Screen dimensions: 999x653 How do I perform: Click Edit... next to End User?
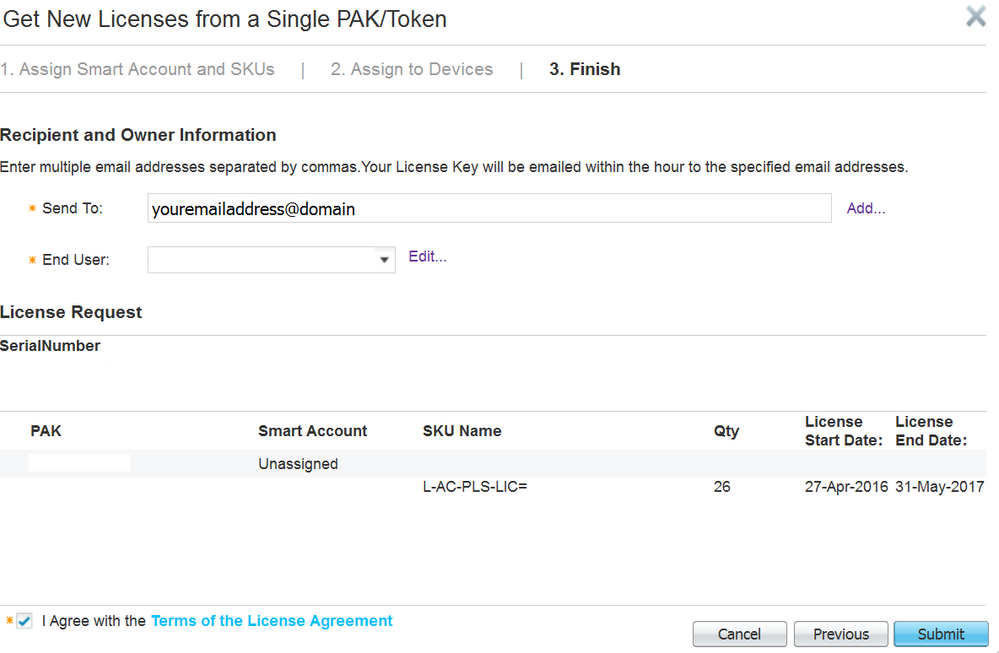[428, 257]
